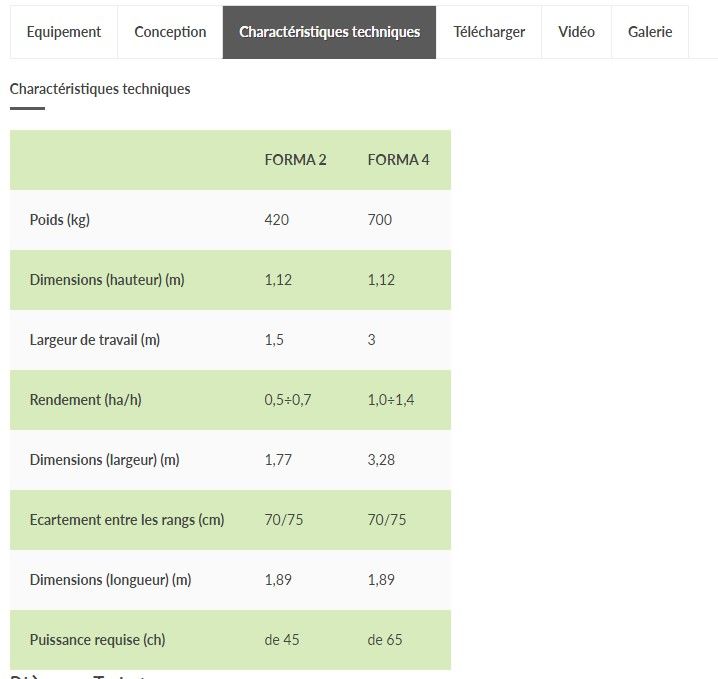Click the FORMA 2 column header
Viewport: 718px width, 679px height.
pos(295,160)
